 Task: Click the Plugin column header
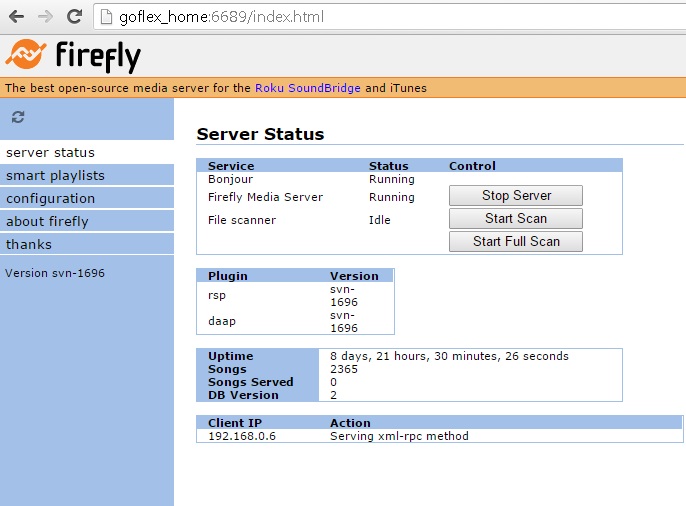click(228, 276)
